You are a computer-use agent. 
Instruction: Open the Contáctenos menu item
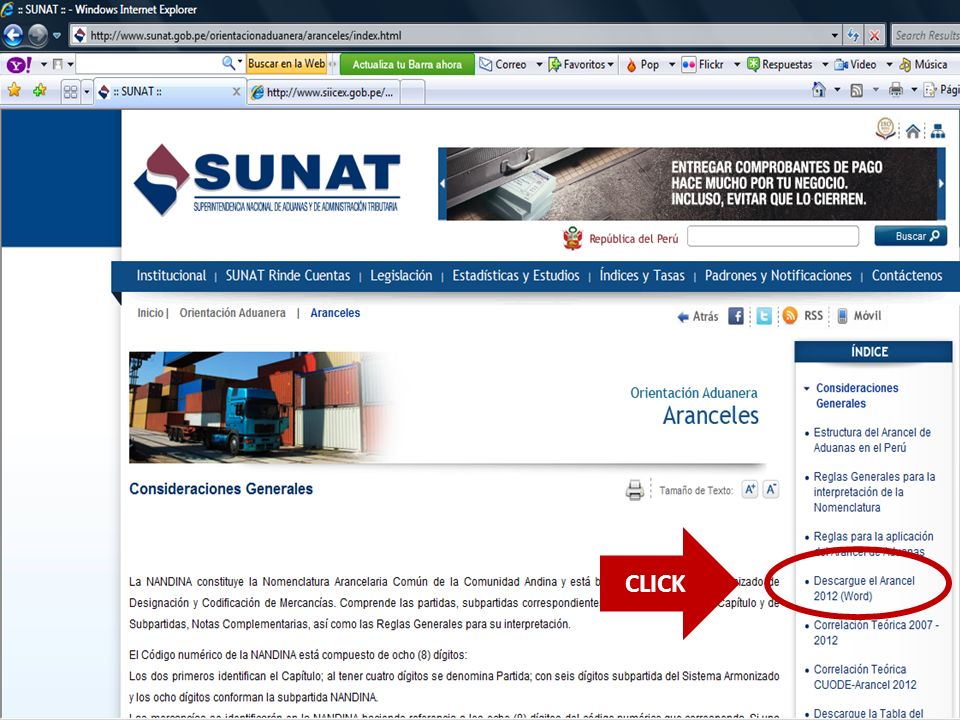point(907,276)
